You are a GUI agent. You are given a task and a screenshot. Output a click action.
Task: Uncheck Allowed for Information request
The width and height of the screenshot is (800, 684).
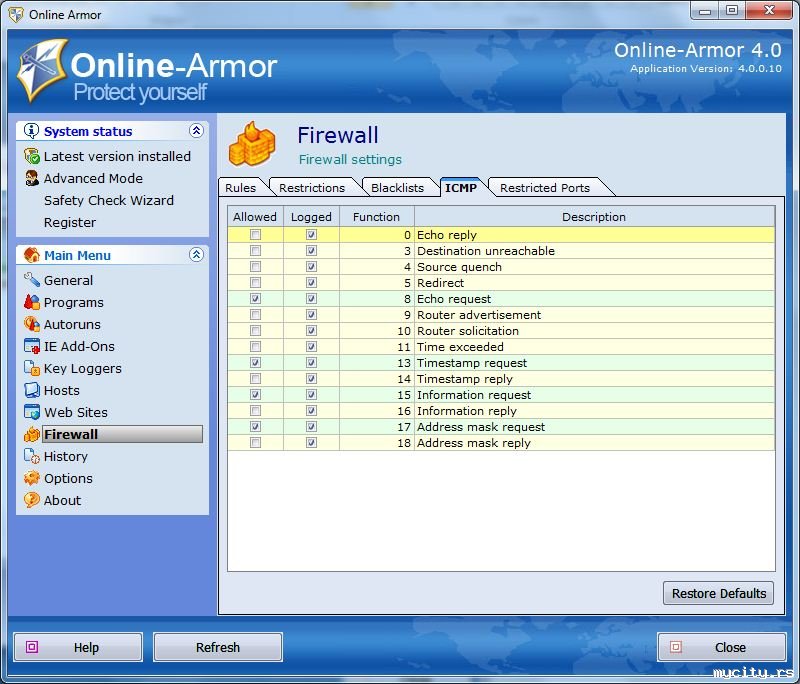click(x=255, y=395)
